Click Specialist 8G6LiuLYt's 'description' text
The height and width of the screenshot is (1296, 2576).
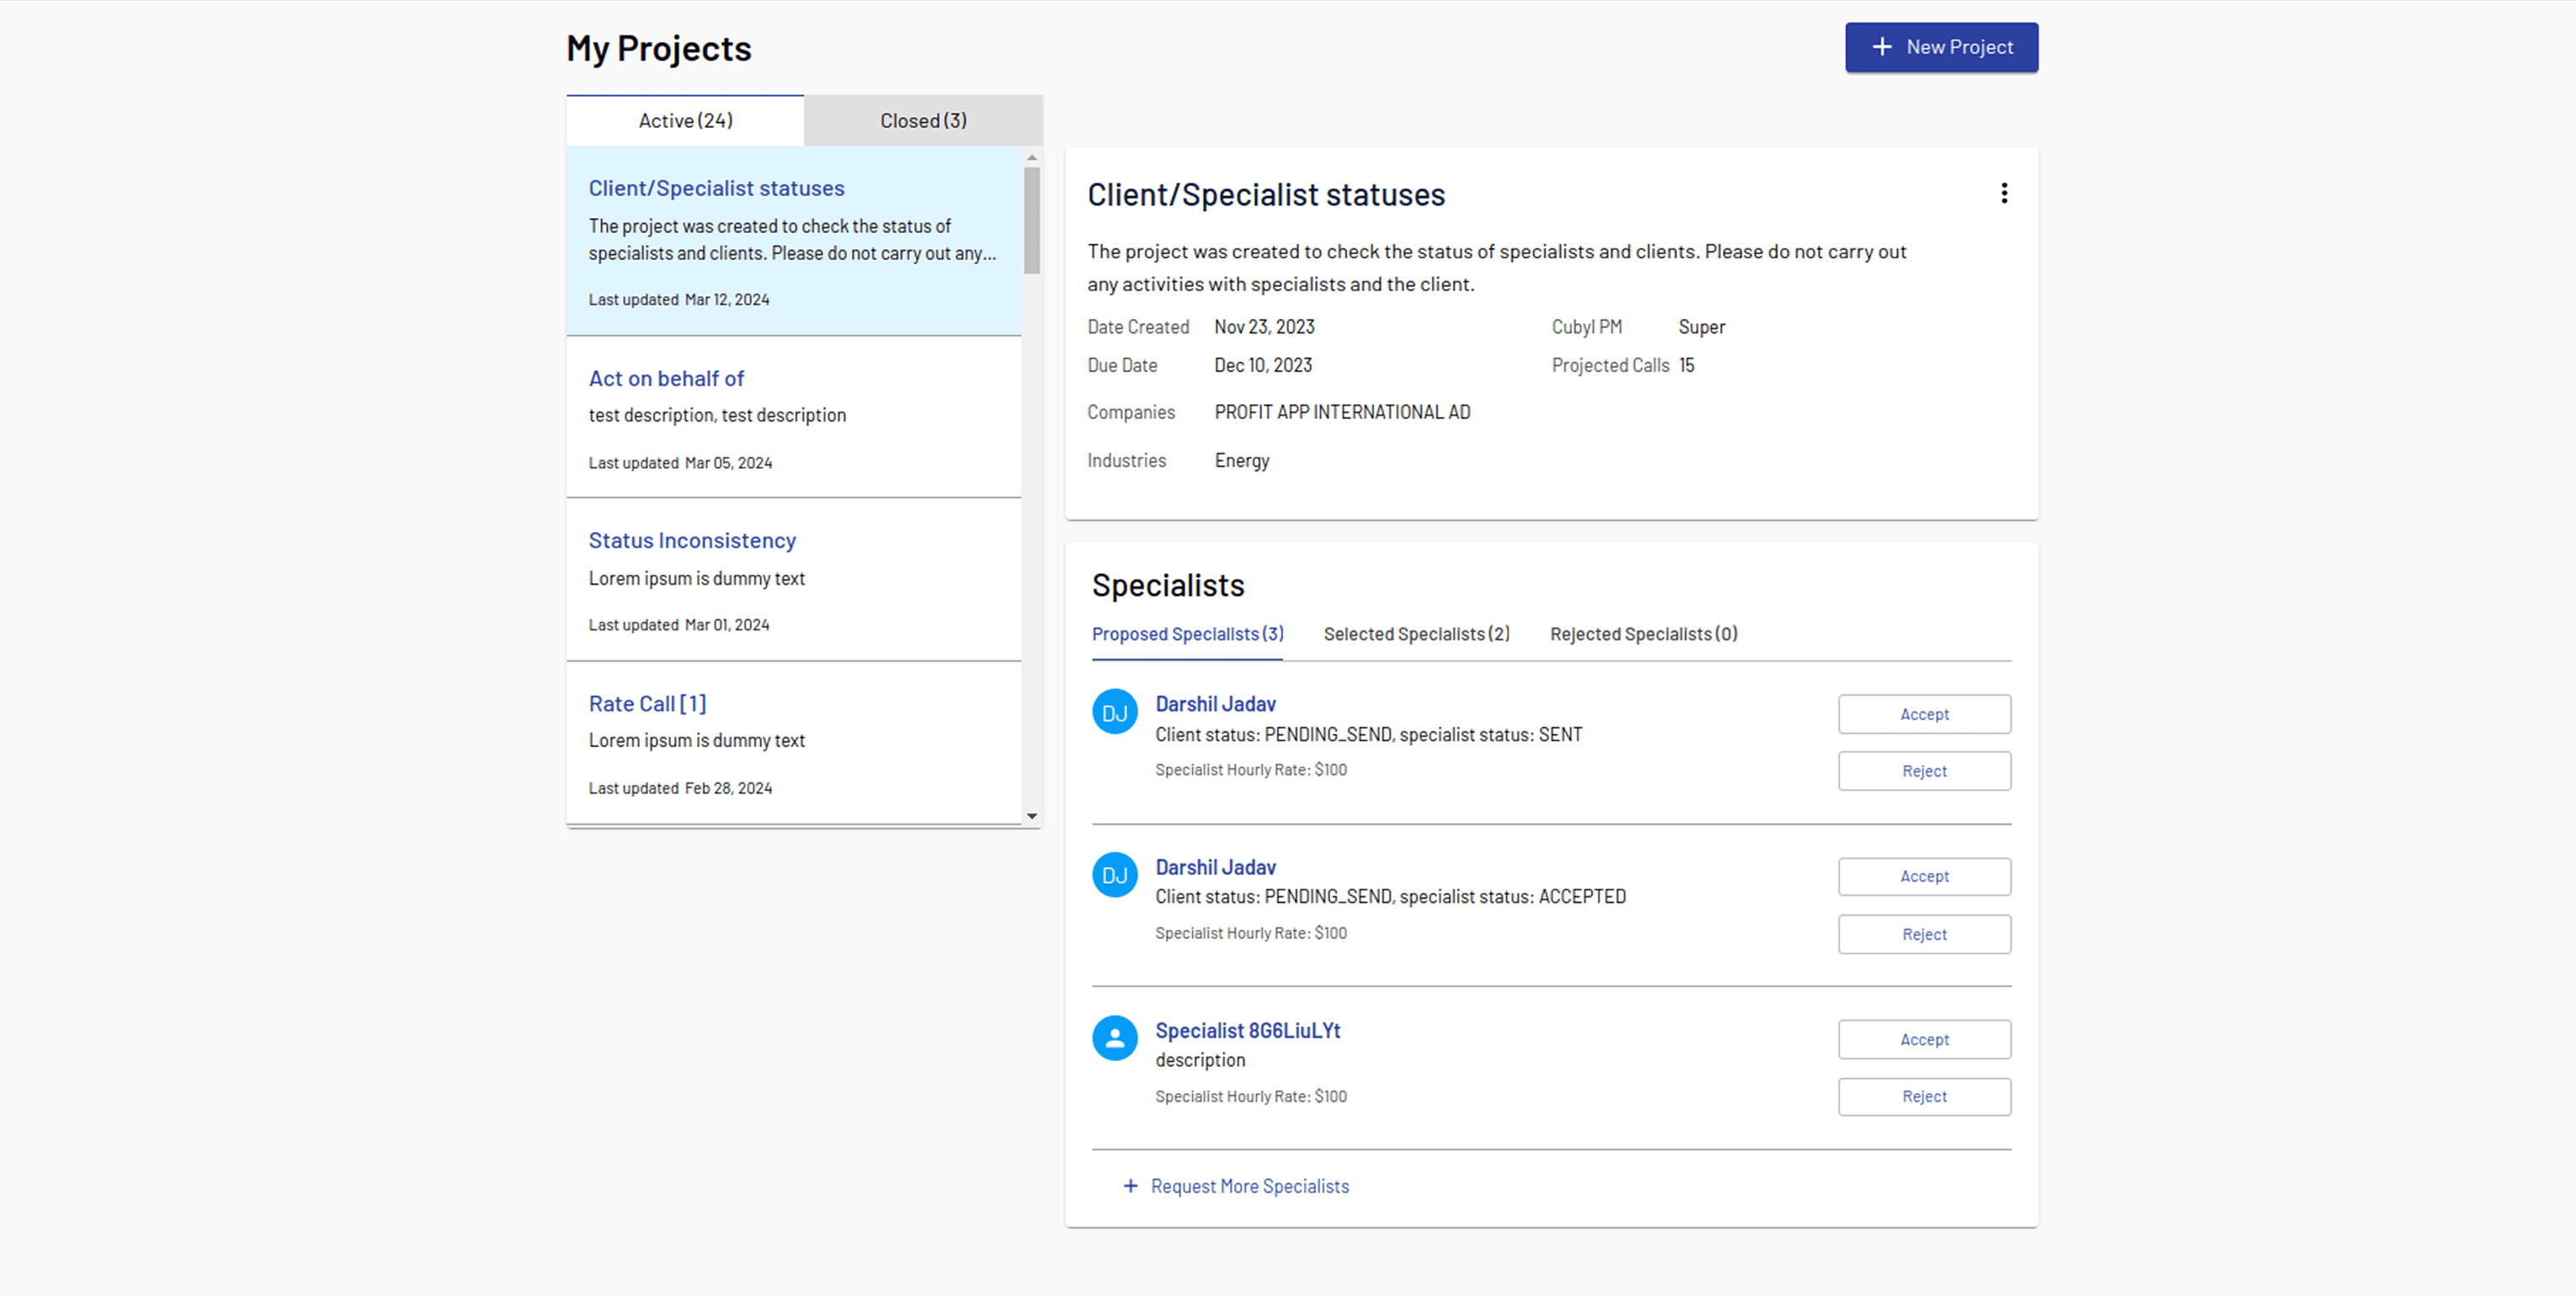click(x=1200, y=1060)
